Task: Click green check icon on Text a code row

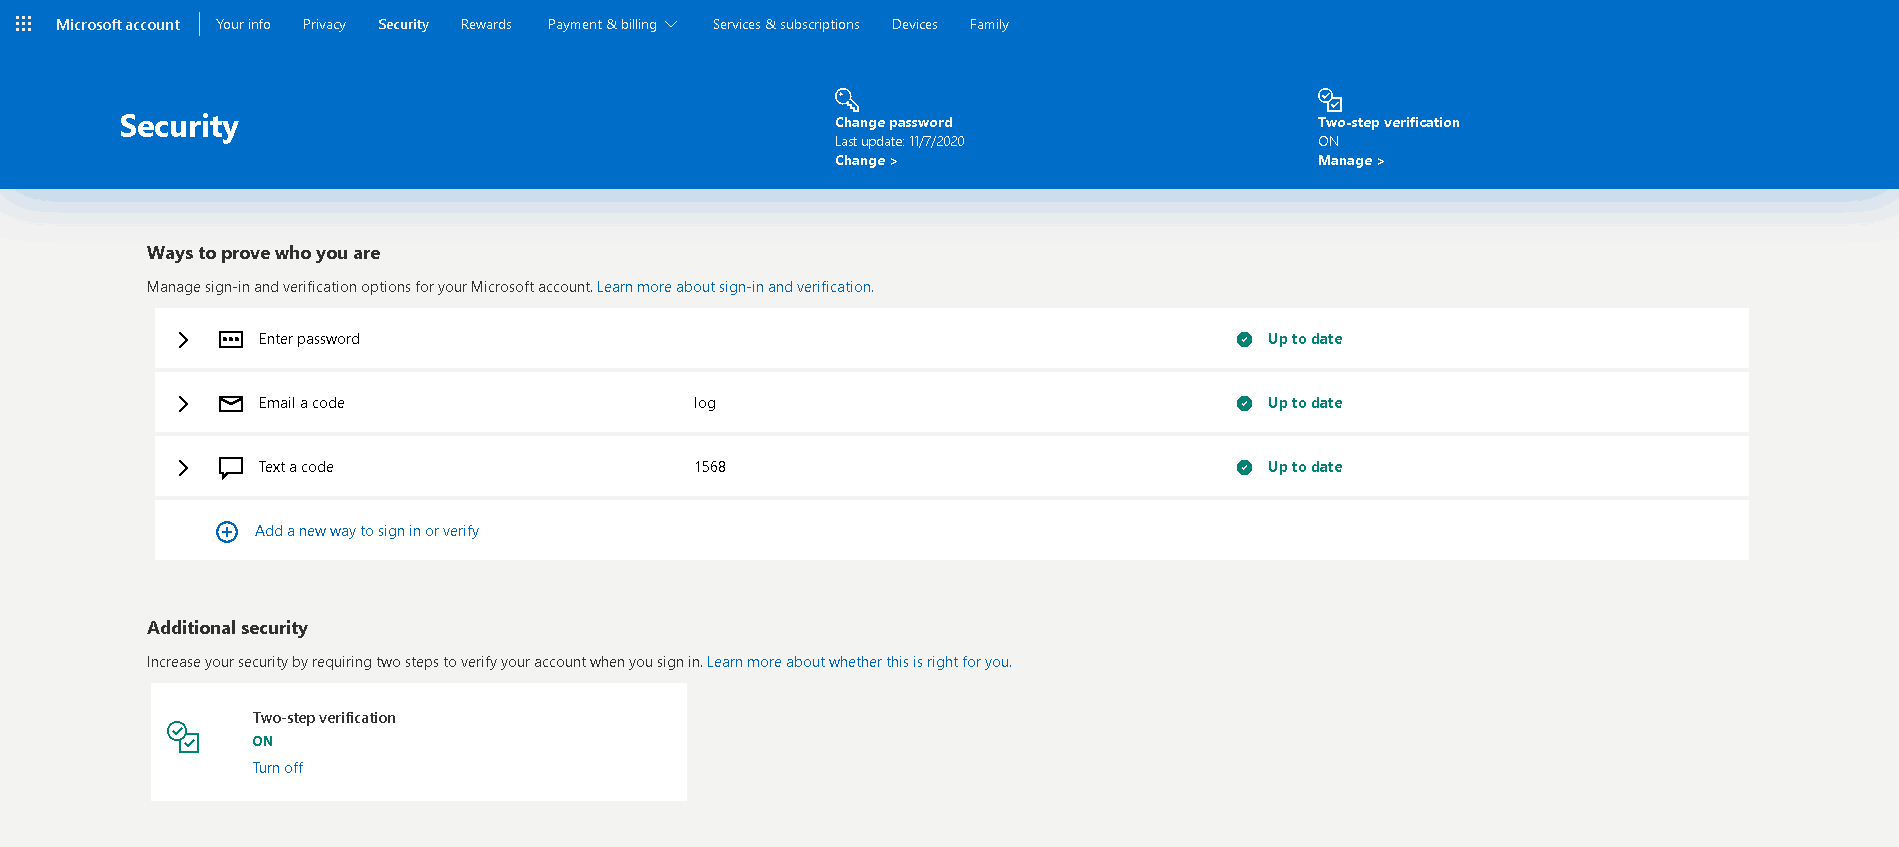Action: [1244, 467]
